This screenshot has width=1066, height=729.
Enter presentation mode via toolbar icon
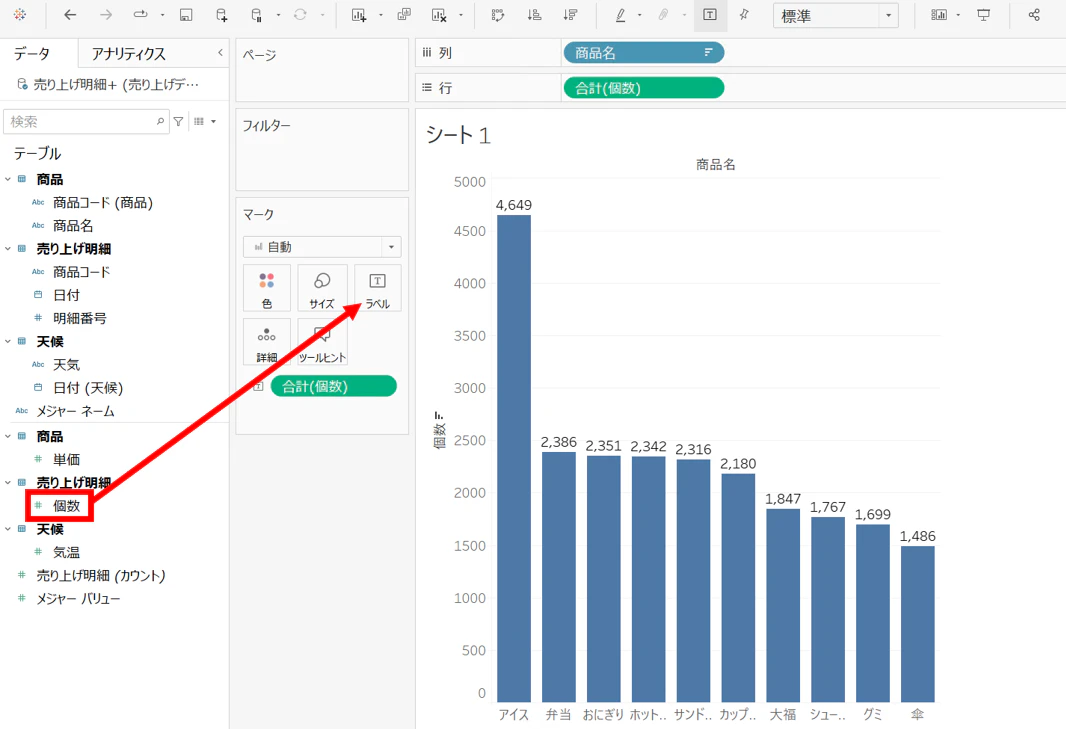pyautogui.click(x=984, y=15)
